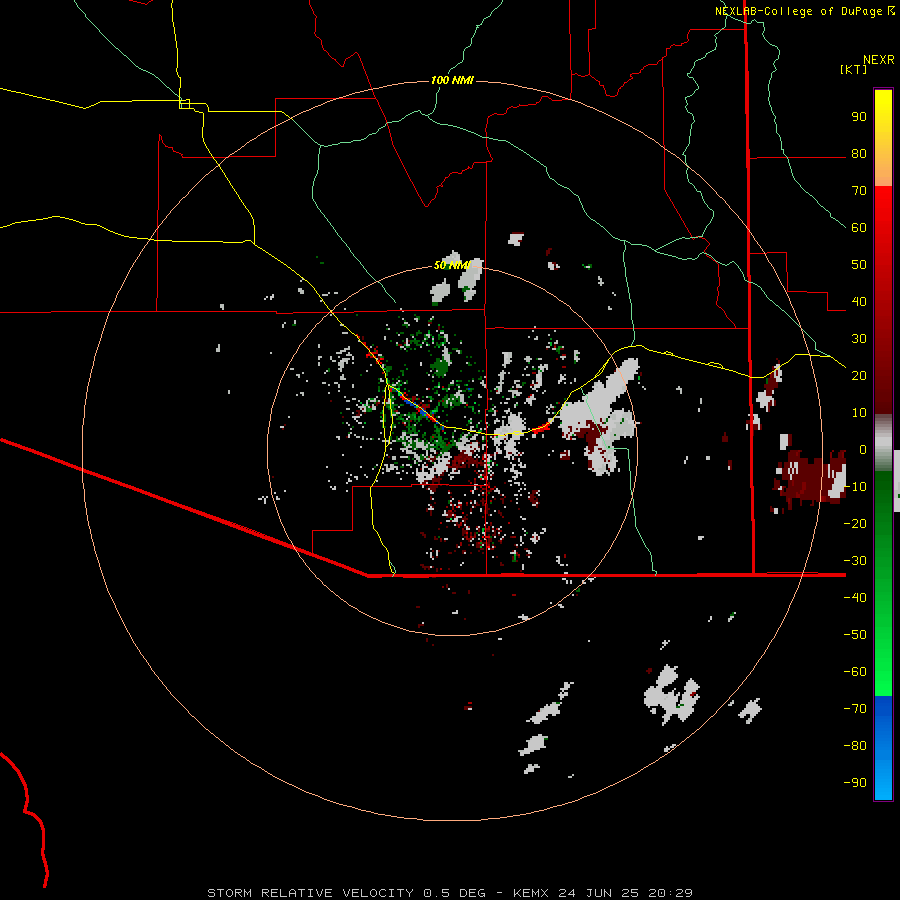Click the -90 value on velocity scale
The width and height of the screenshot is (900, 900).
(x=855, y=782)
